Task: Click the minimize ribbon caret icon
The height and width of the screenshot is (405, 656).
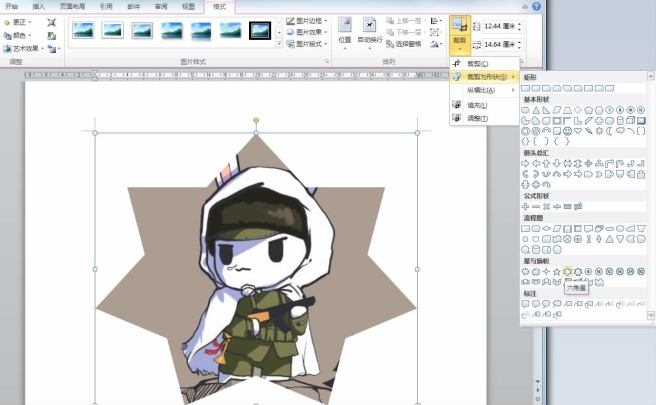Action: (x=525, y=7)
